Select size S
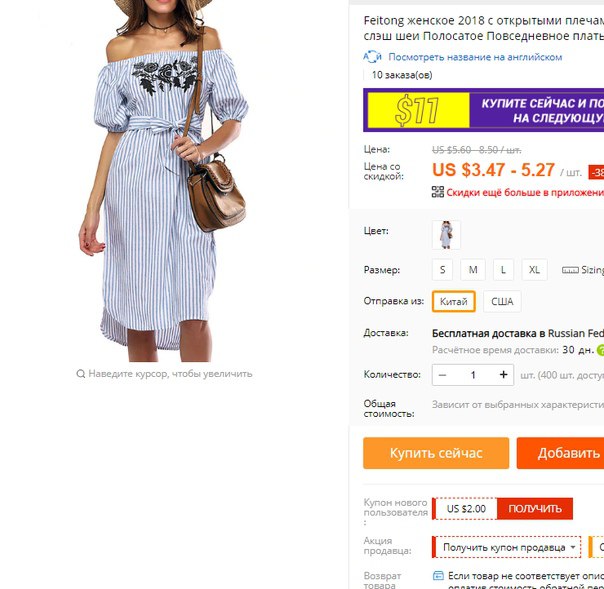 (442, 270)
